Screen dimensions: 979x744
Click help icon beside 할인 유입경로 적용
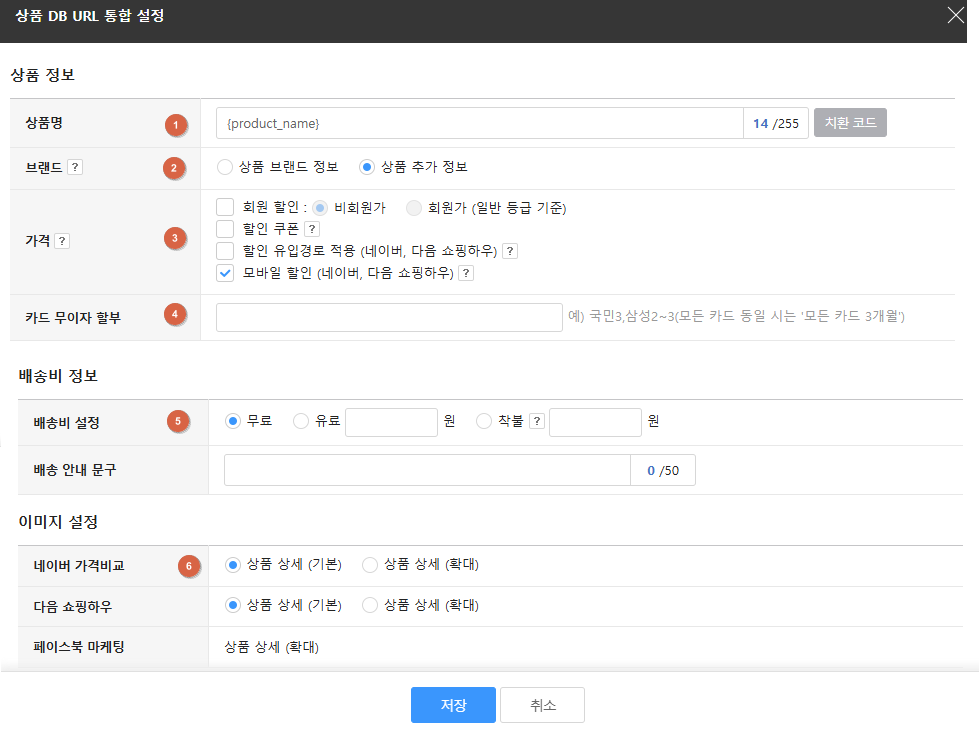point(510,251)
